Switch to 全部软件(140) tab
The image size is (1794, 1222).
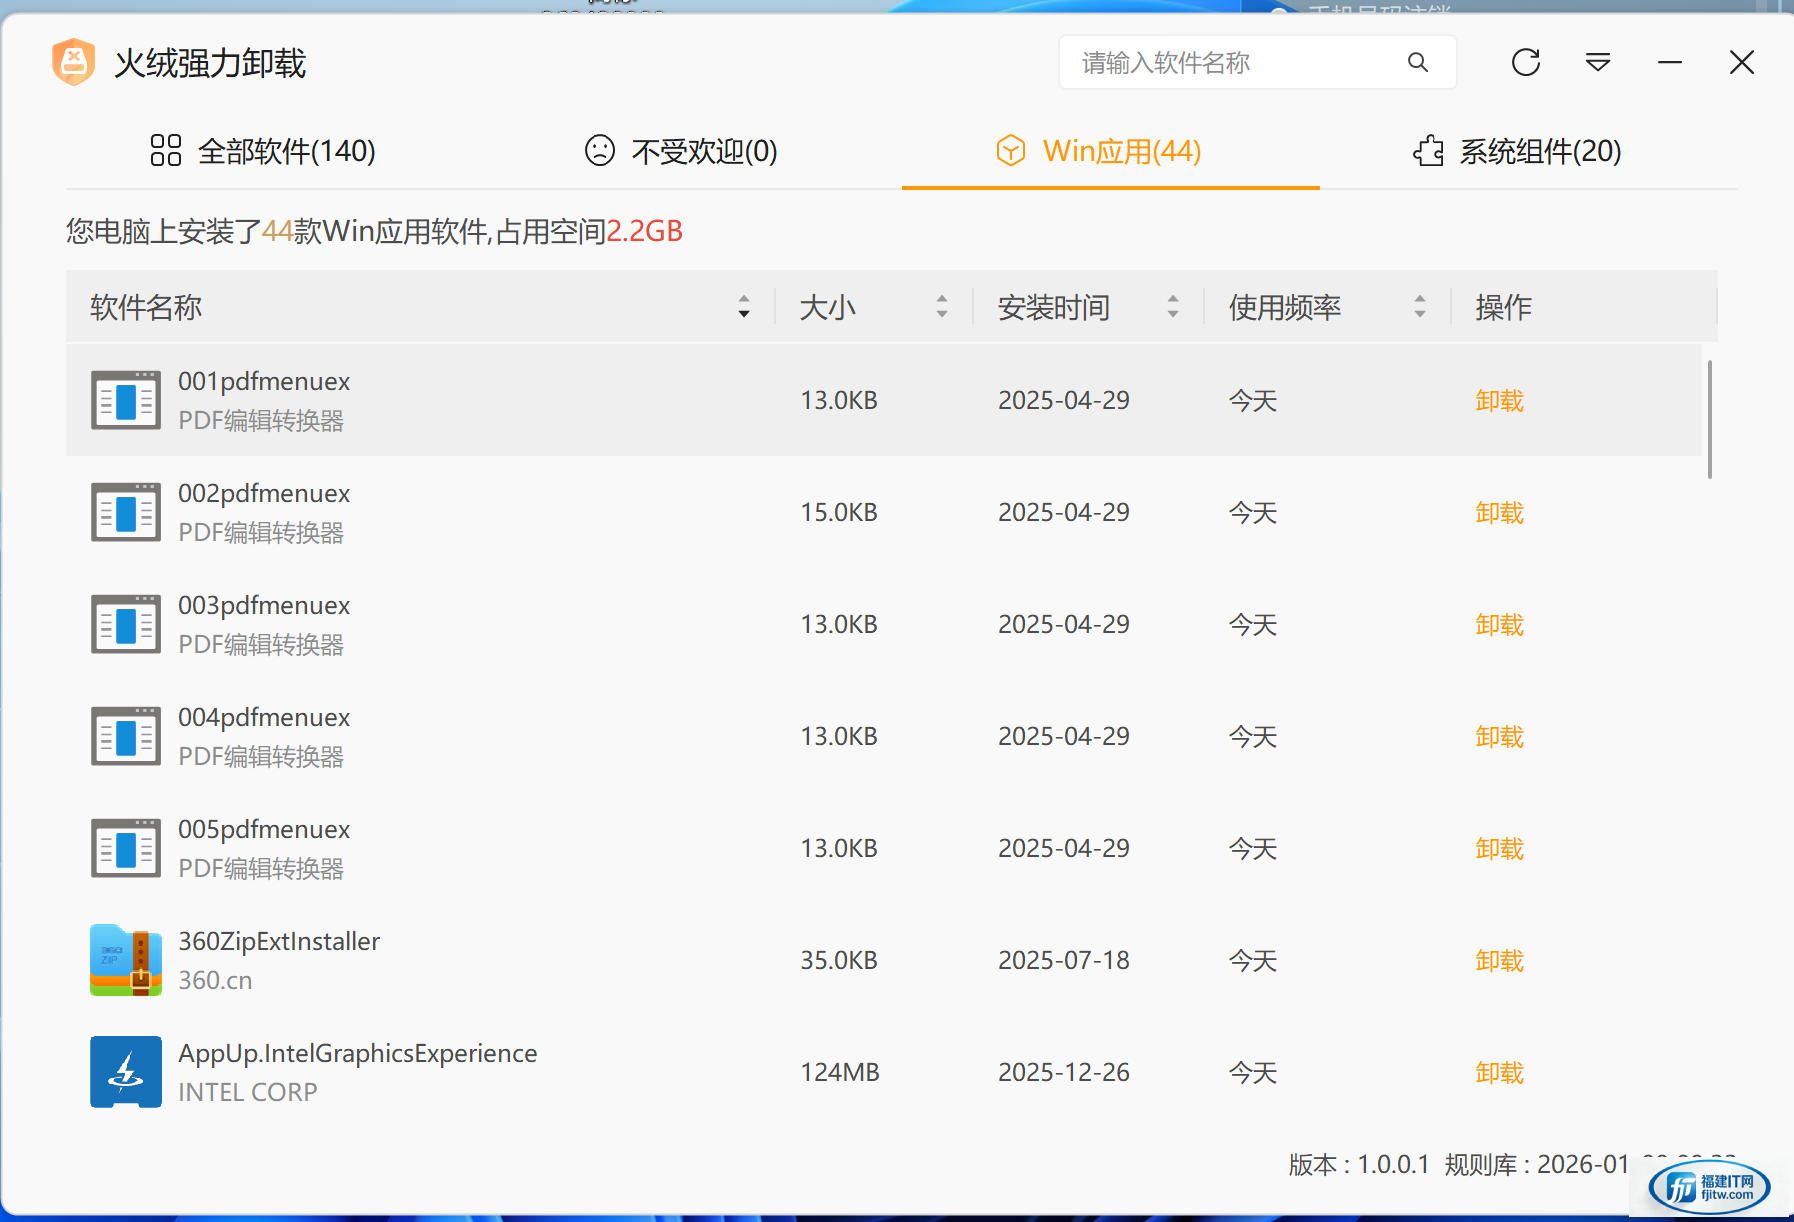pyautogui.click(x=263, y=151)
